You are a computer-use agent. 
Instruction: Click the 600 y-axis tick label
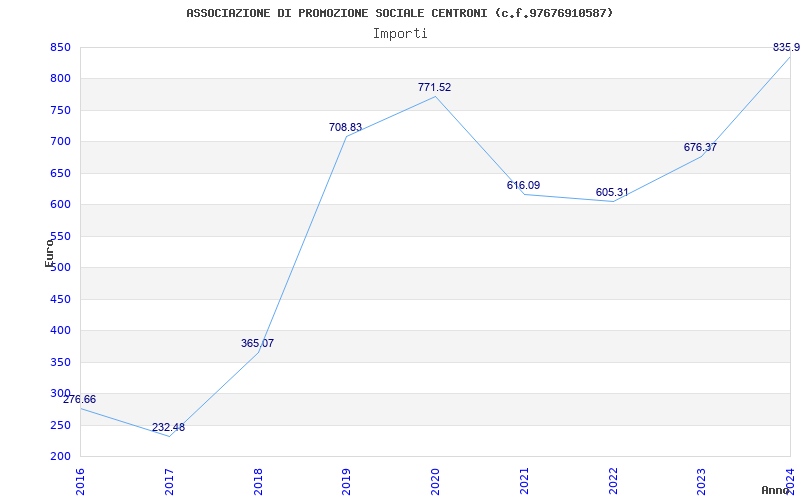pos(60,205)
